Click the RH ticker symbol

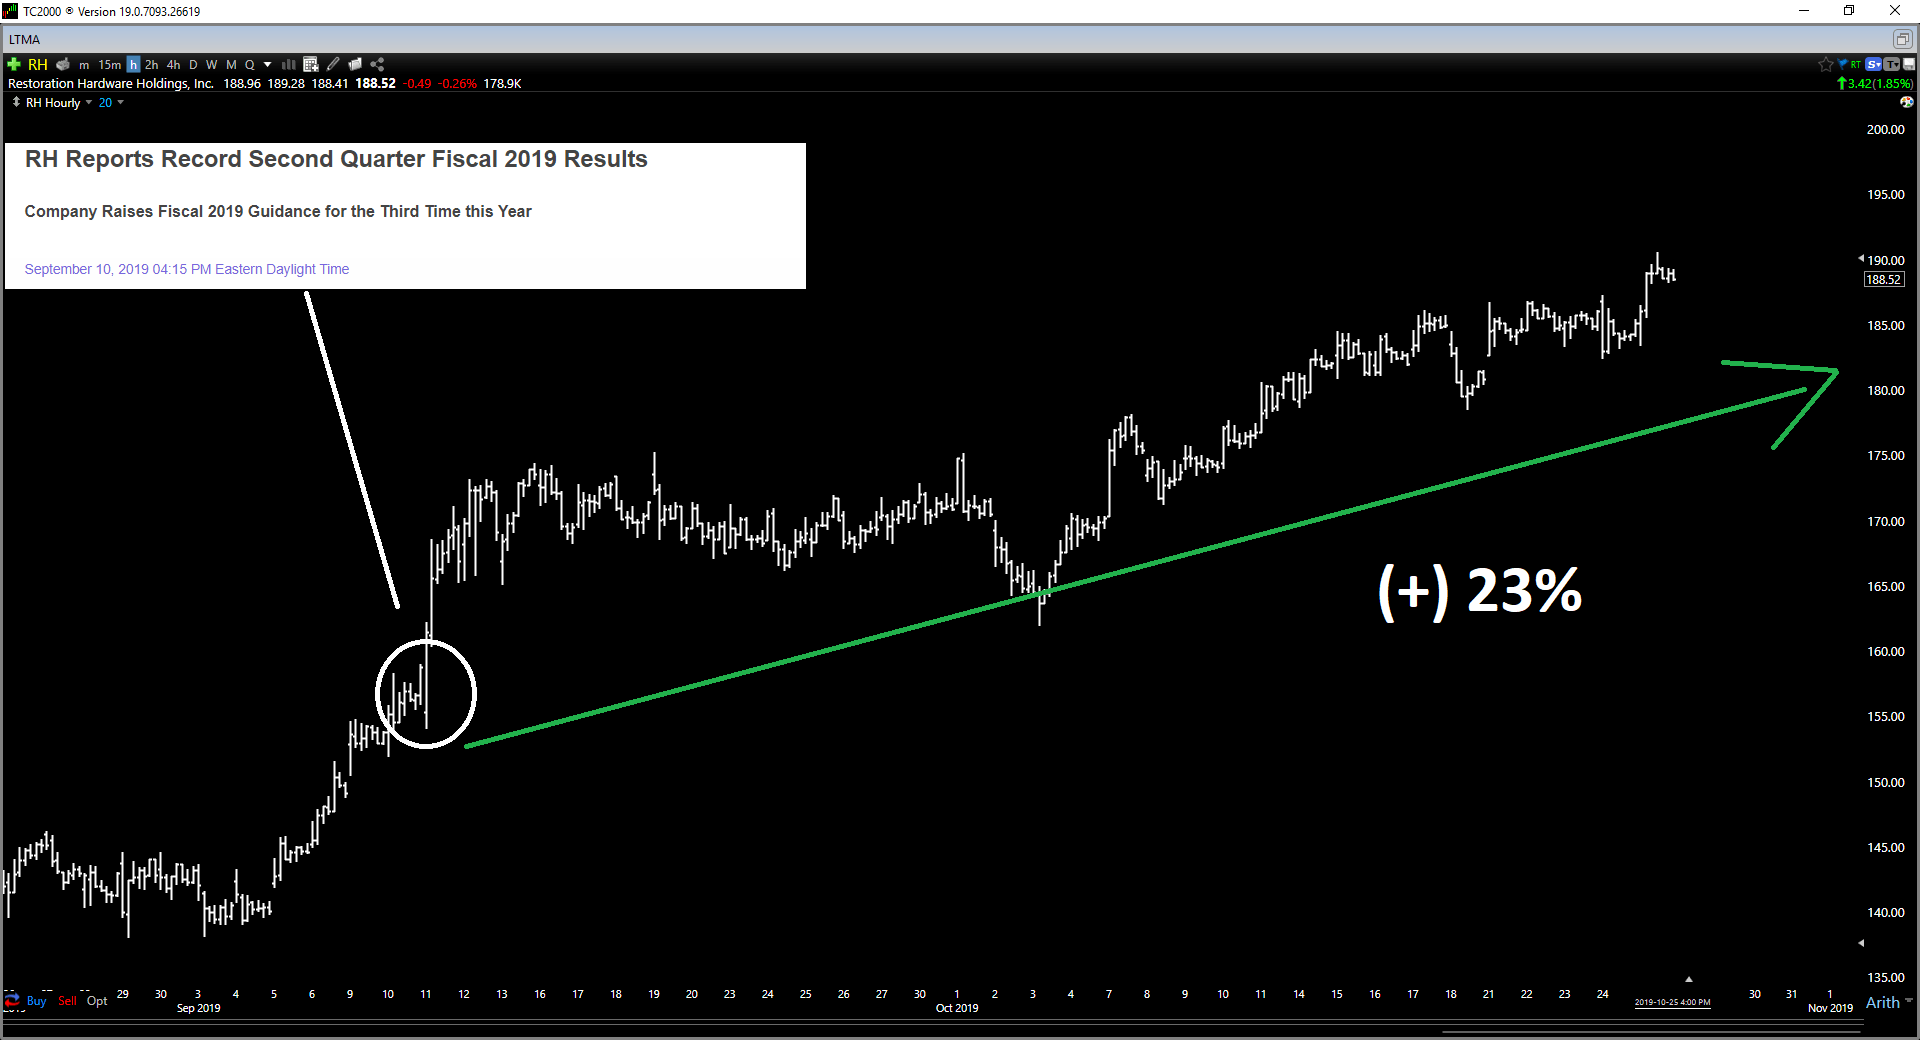[38, 64]
